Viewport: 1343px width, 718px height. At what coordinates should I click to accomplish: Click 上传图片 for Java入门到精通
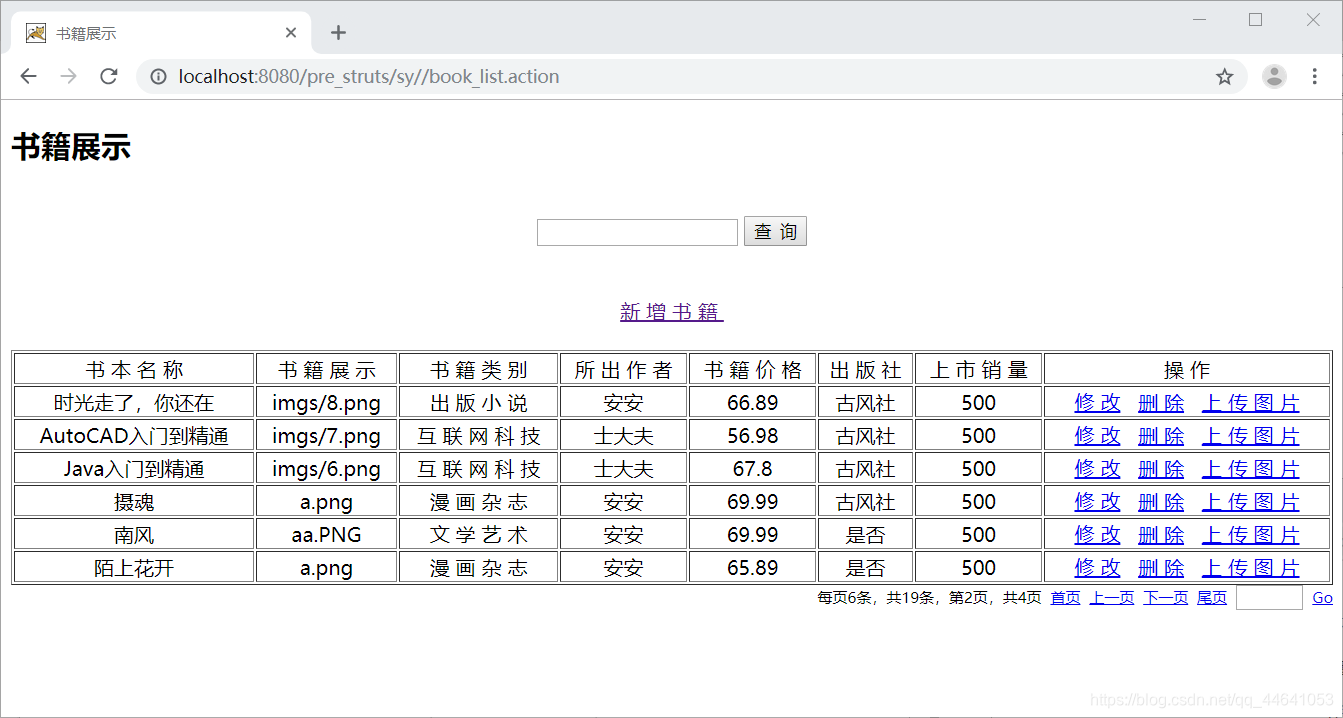coord(1251,469)
